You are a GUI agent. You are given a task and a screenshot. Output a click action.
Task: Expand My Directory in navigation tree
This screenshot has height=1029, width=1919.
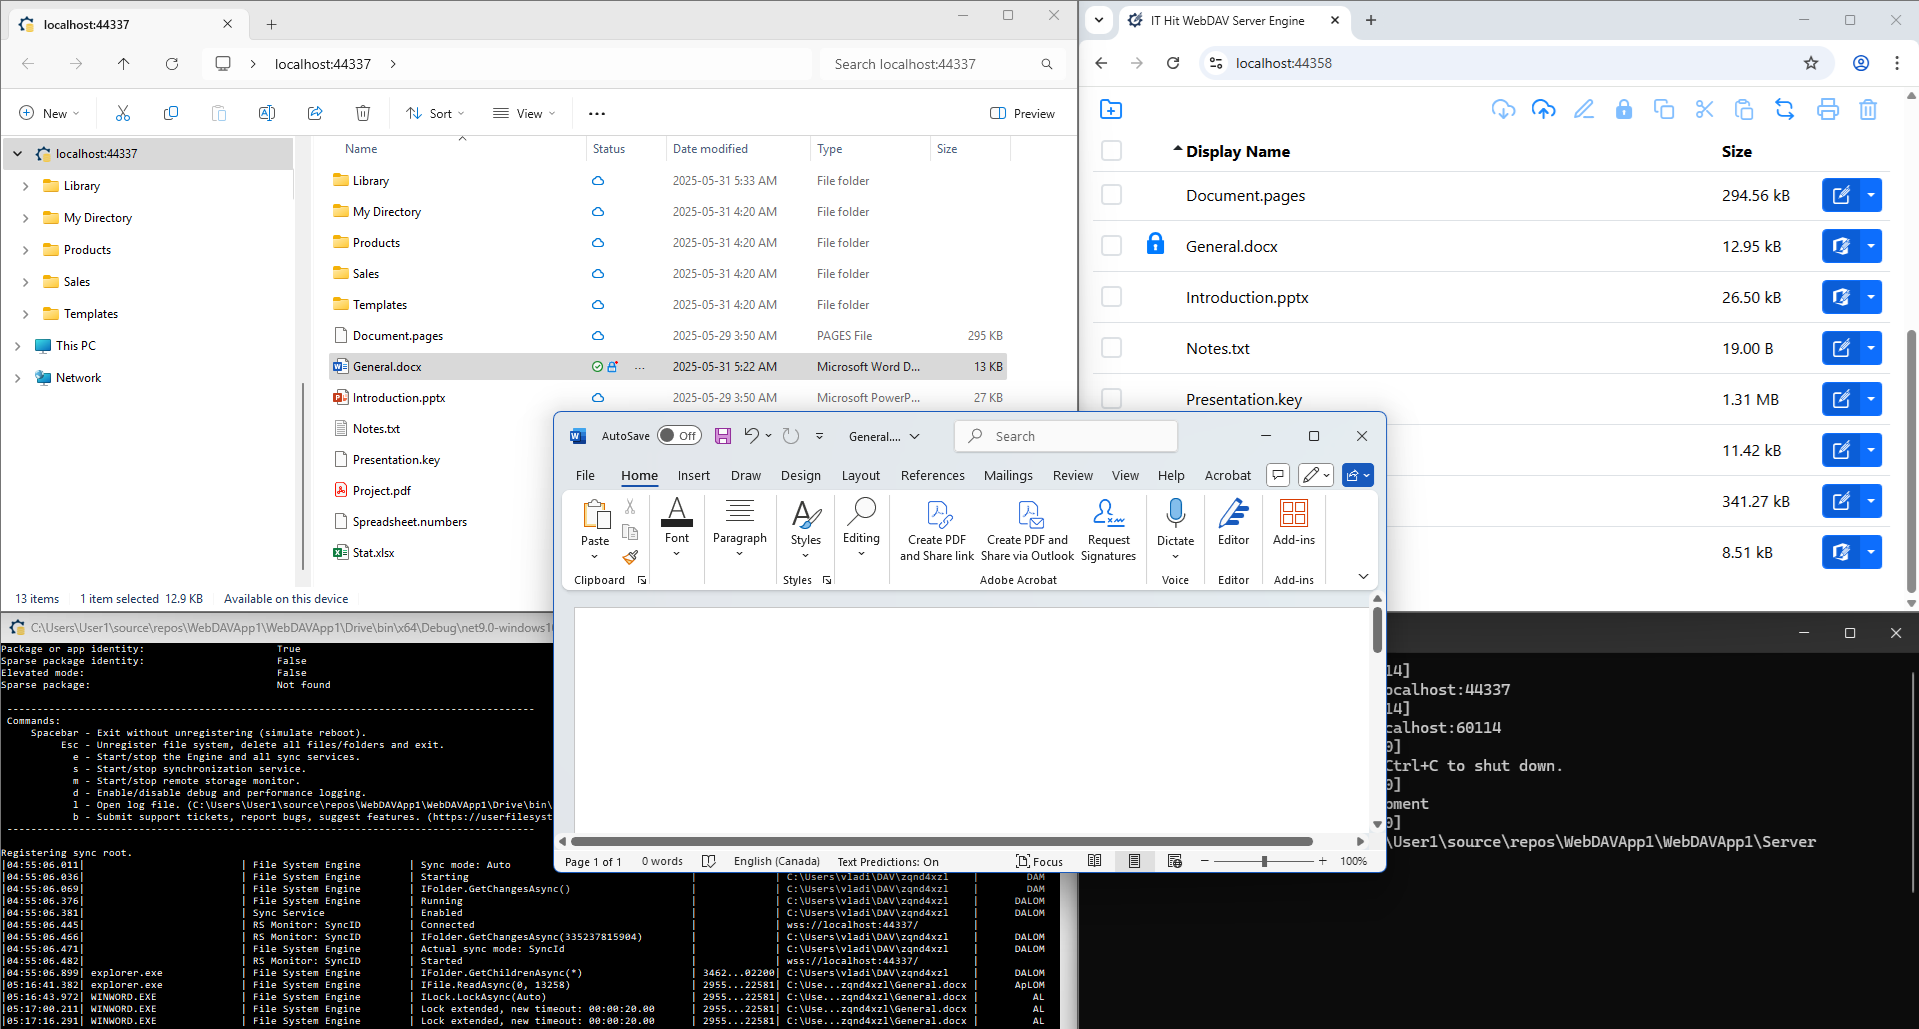(25, 218)
